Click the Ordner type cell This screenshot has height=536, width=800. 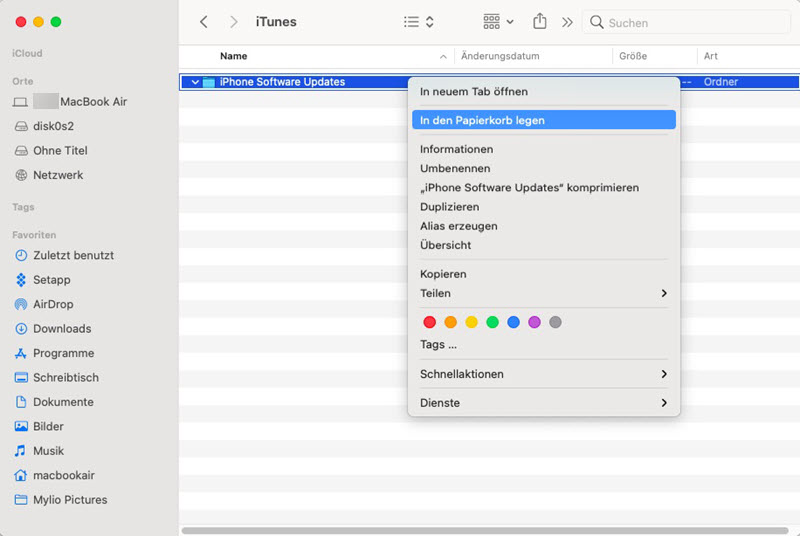(720, 82)
